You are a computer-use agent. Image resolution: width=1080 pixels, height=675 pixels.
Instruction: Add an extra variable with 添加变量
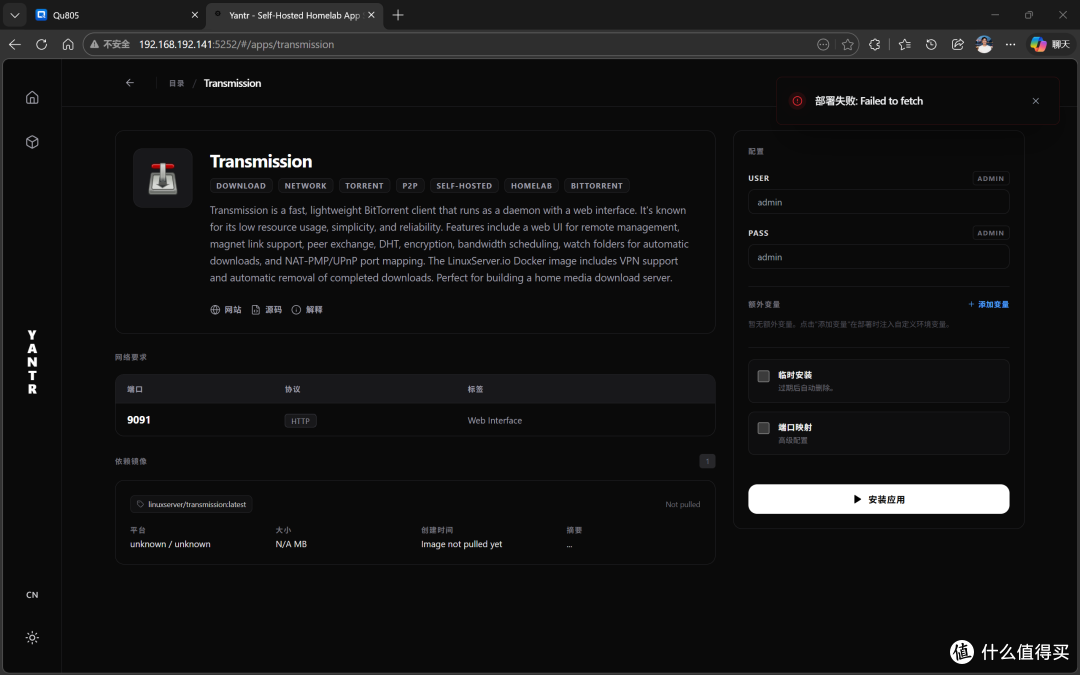coord(988,304)
